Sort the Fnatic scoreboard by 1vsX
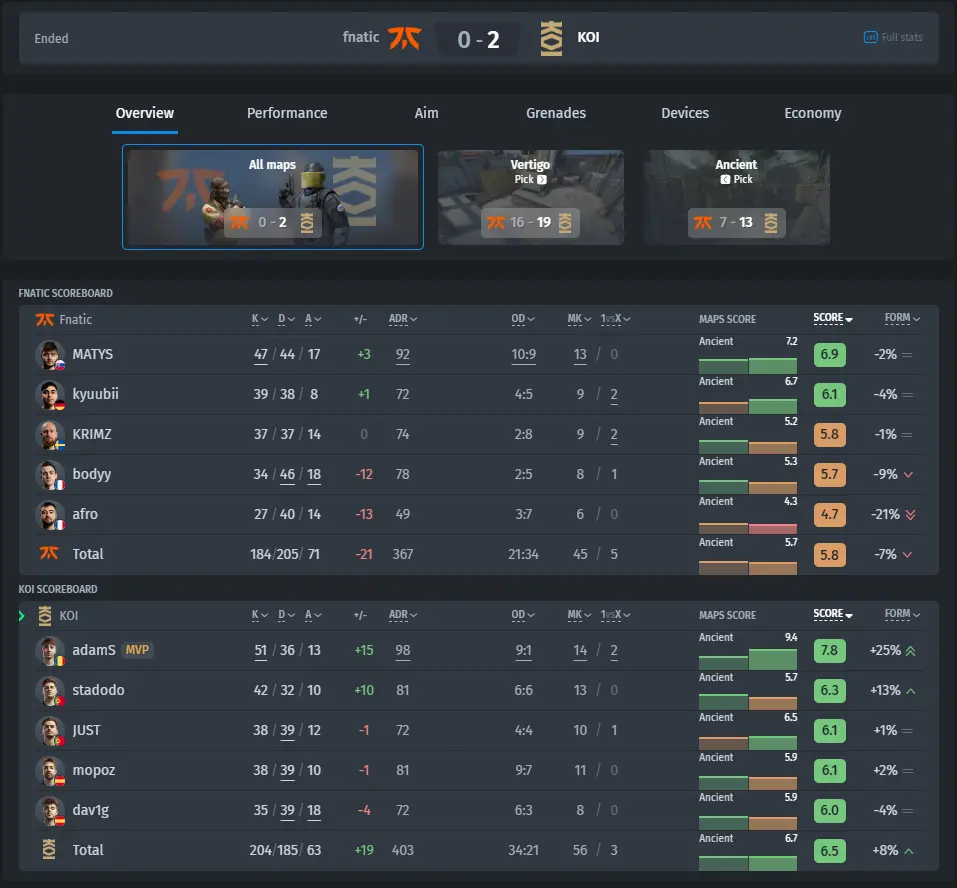This screenshot has height=888, width=957. tap(615, 319)
